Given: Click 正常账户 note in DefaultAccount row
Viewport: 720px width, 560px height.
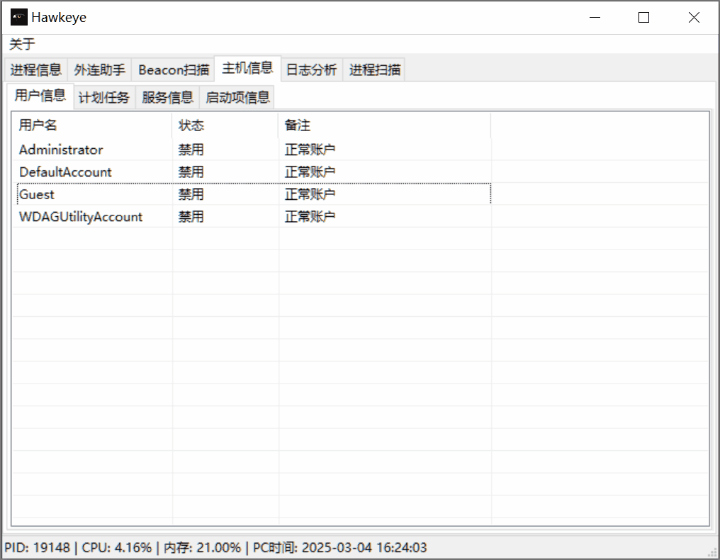Looking at the screenshot, I should click(310, 172).
